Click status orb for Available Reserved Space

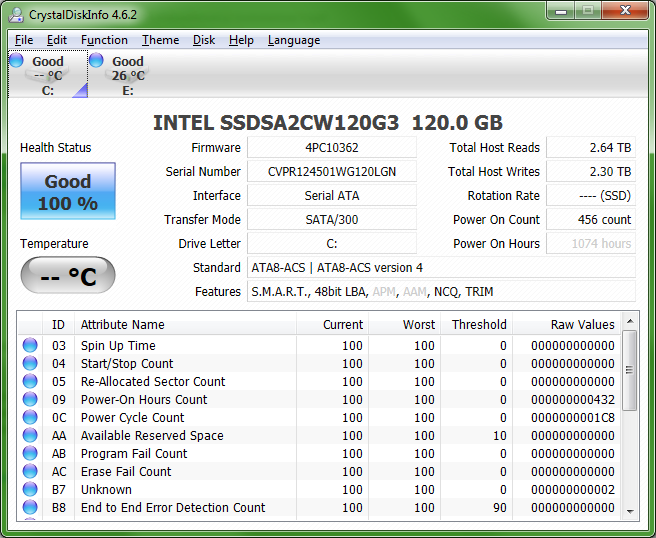[30, 435]
